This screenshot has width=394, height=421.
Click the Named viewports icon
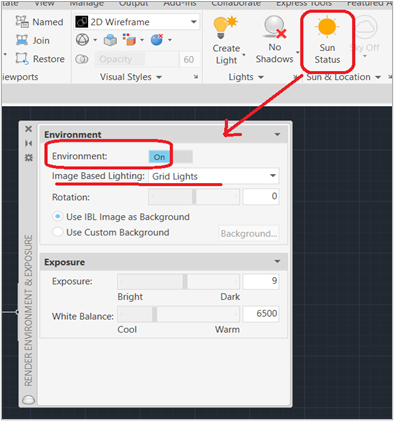[x=22, y=22]
